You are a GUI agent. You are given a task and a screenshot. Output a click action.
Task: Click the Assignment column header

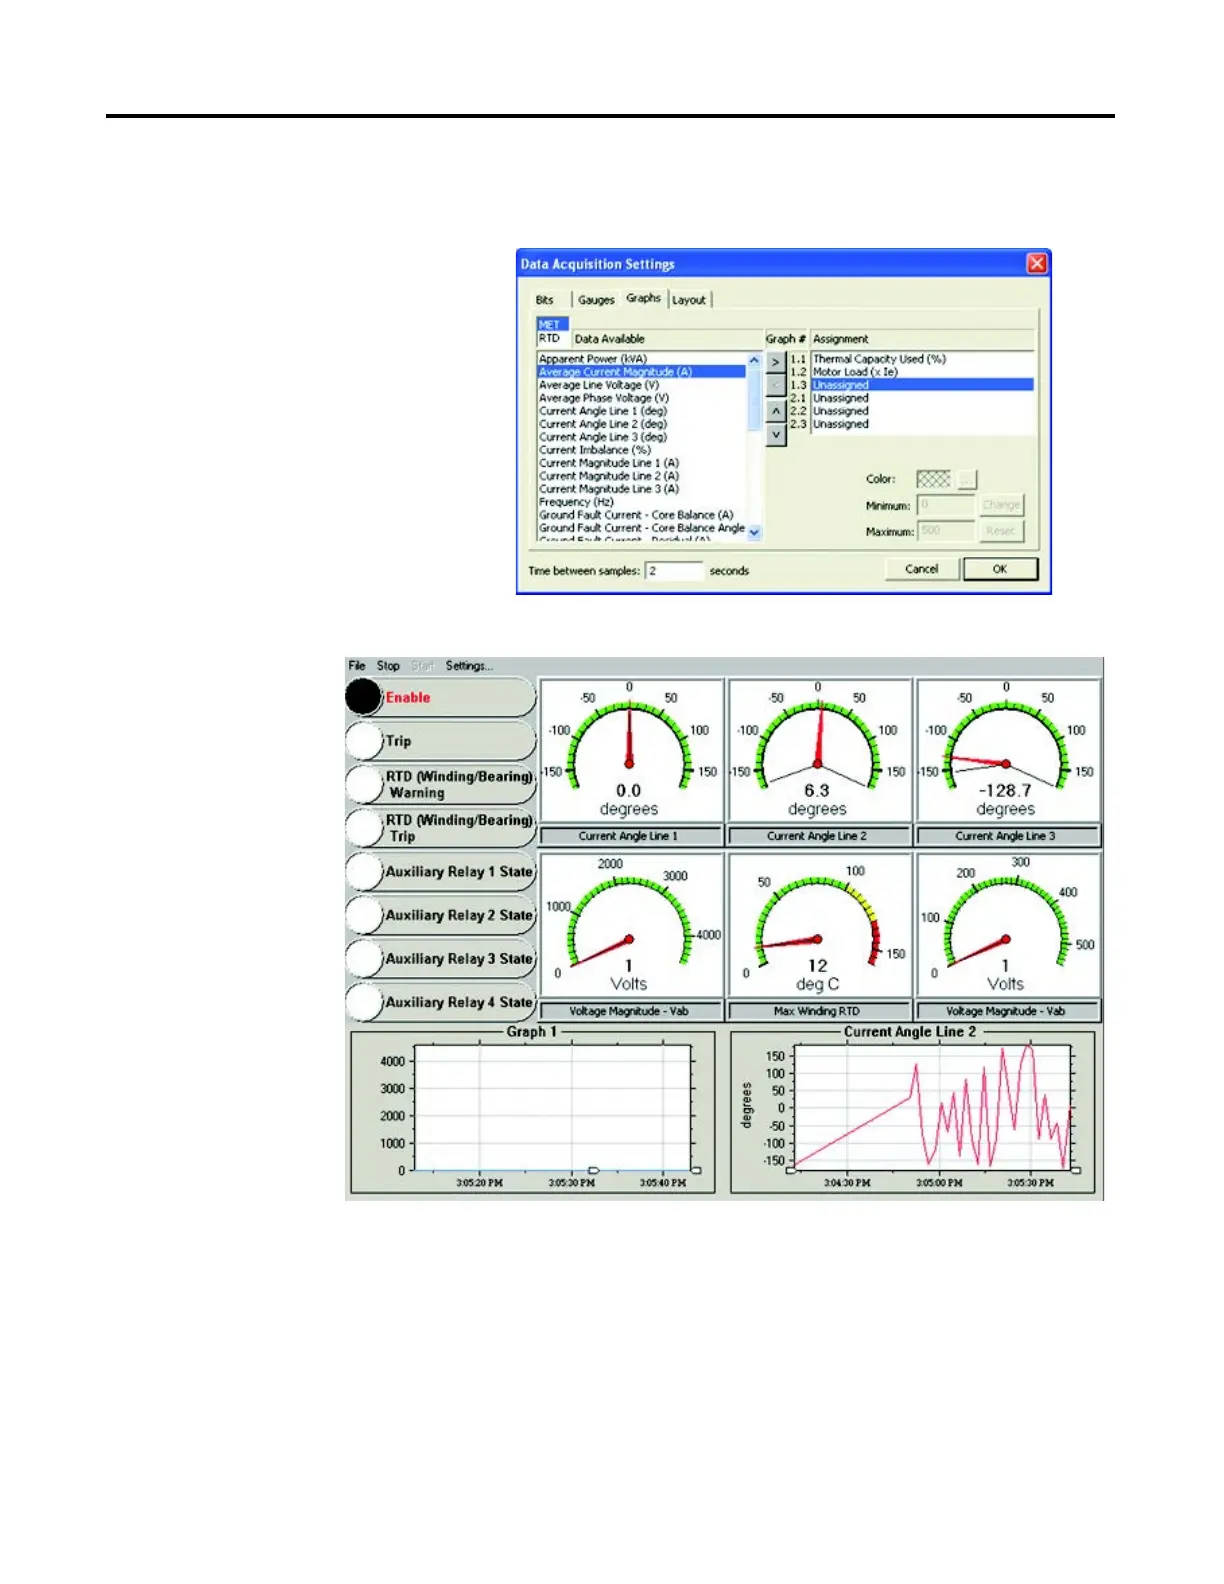click(922, 339)
